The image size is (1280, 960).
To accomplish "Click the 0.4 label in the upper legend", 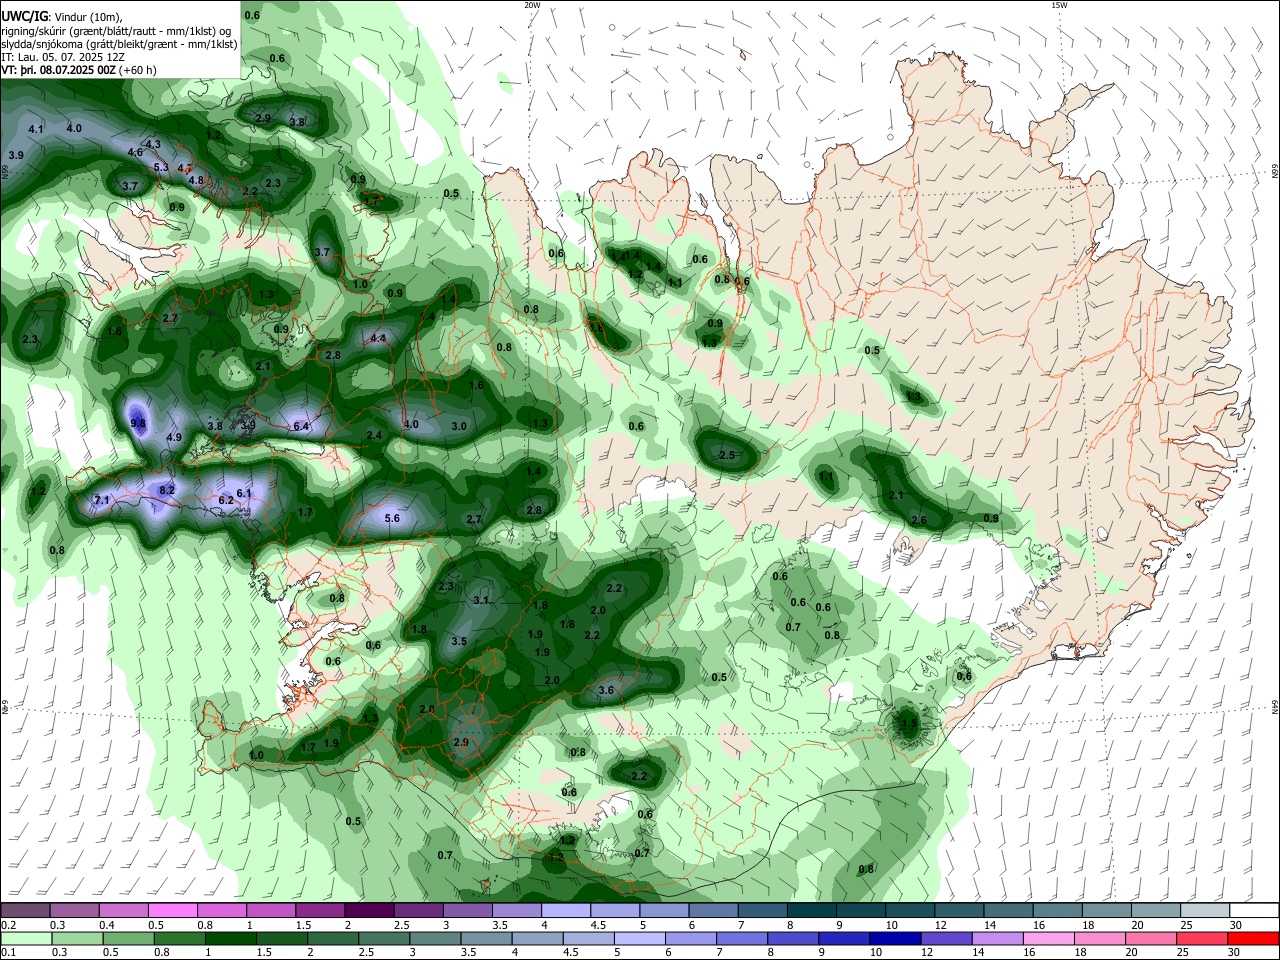I will pos(107,925).
